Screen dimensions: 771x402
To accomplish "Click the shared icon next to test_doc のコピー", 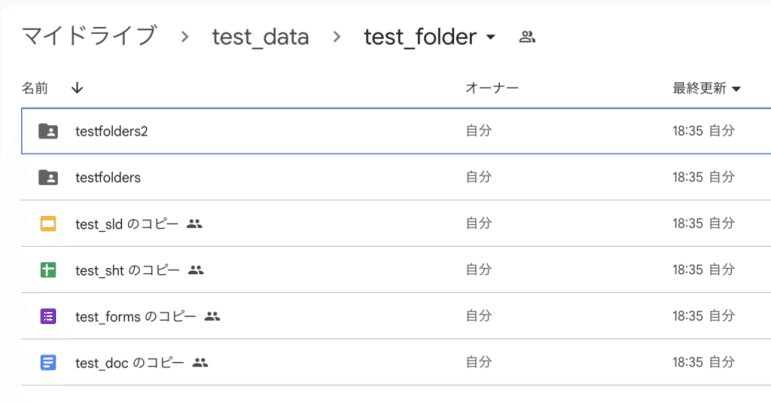I will tap(200, 363).
